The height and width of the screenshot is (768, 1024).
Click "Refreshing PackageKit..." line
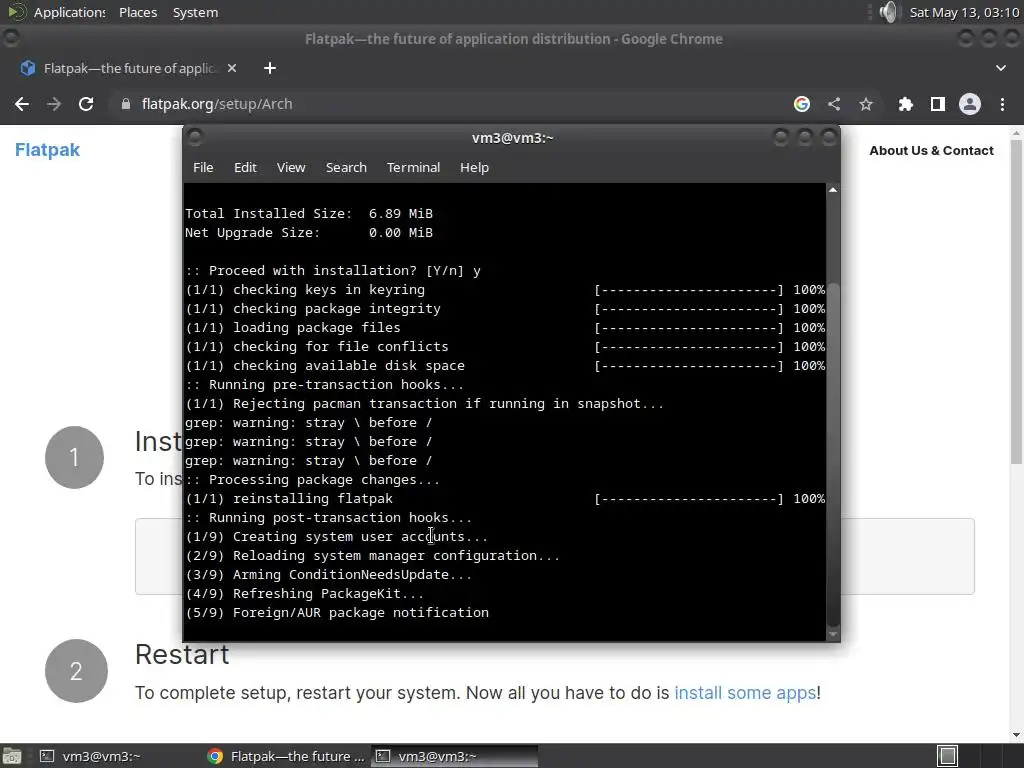click(304, 594)
